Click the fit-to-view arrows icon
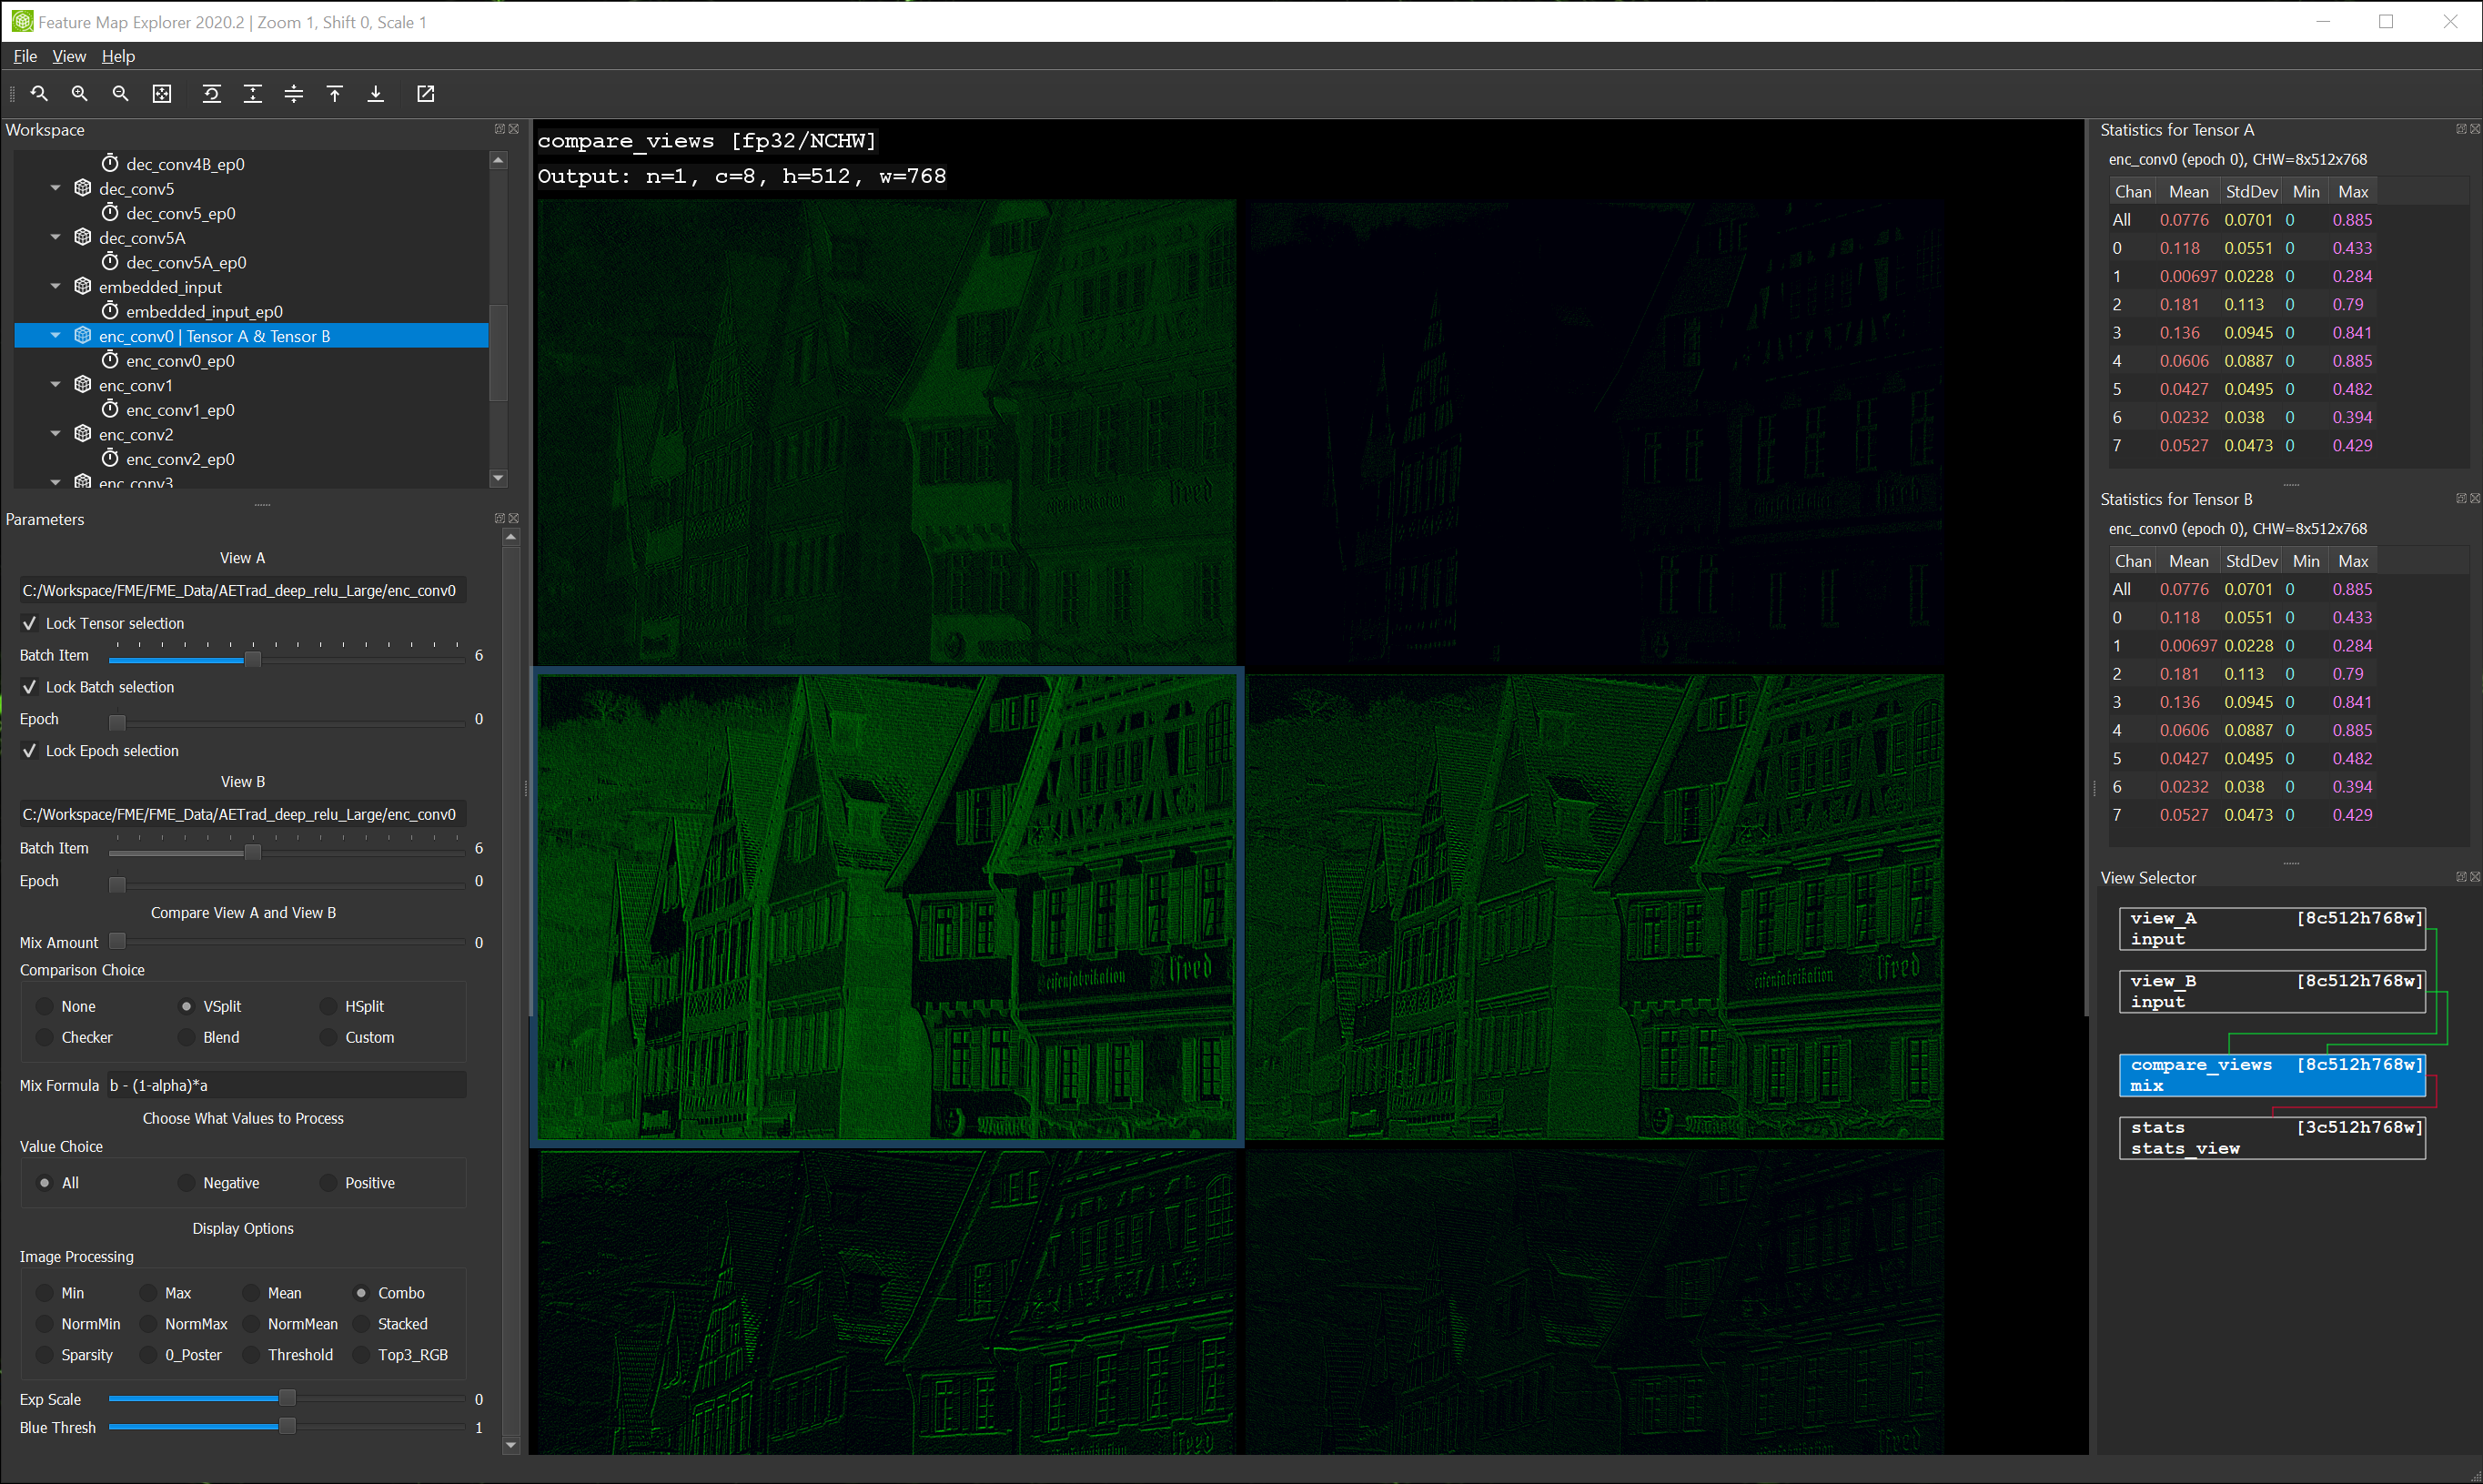 tap(162, 94)
